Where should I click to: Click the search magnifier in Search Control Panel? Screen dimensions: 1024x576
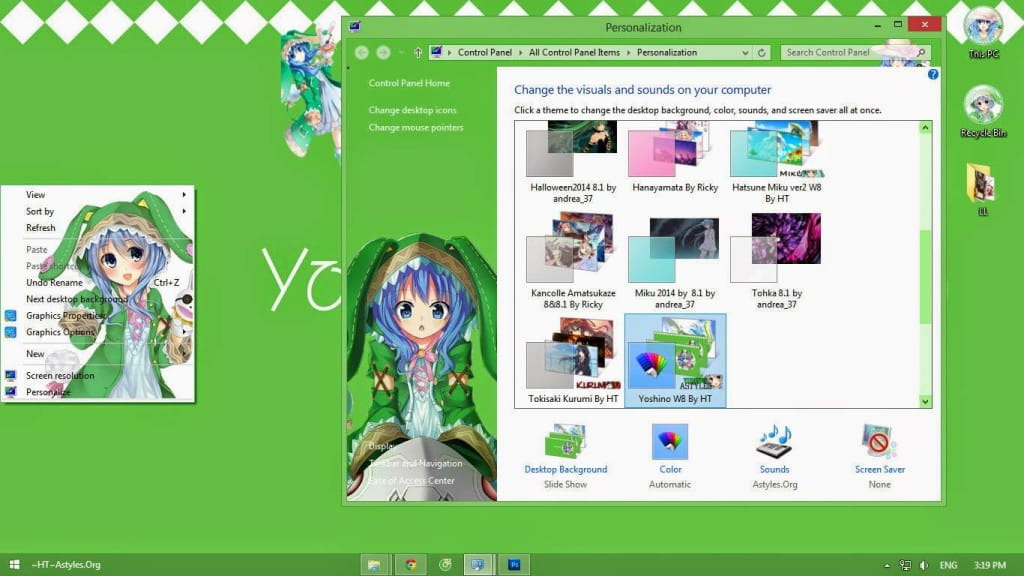point(919,52)
